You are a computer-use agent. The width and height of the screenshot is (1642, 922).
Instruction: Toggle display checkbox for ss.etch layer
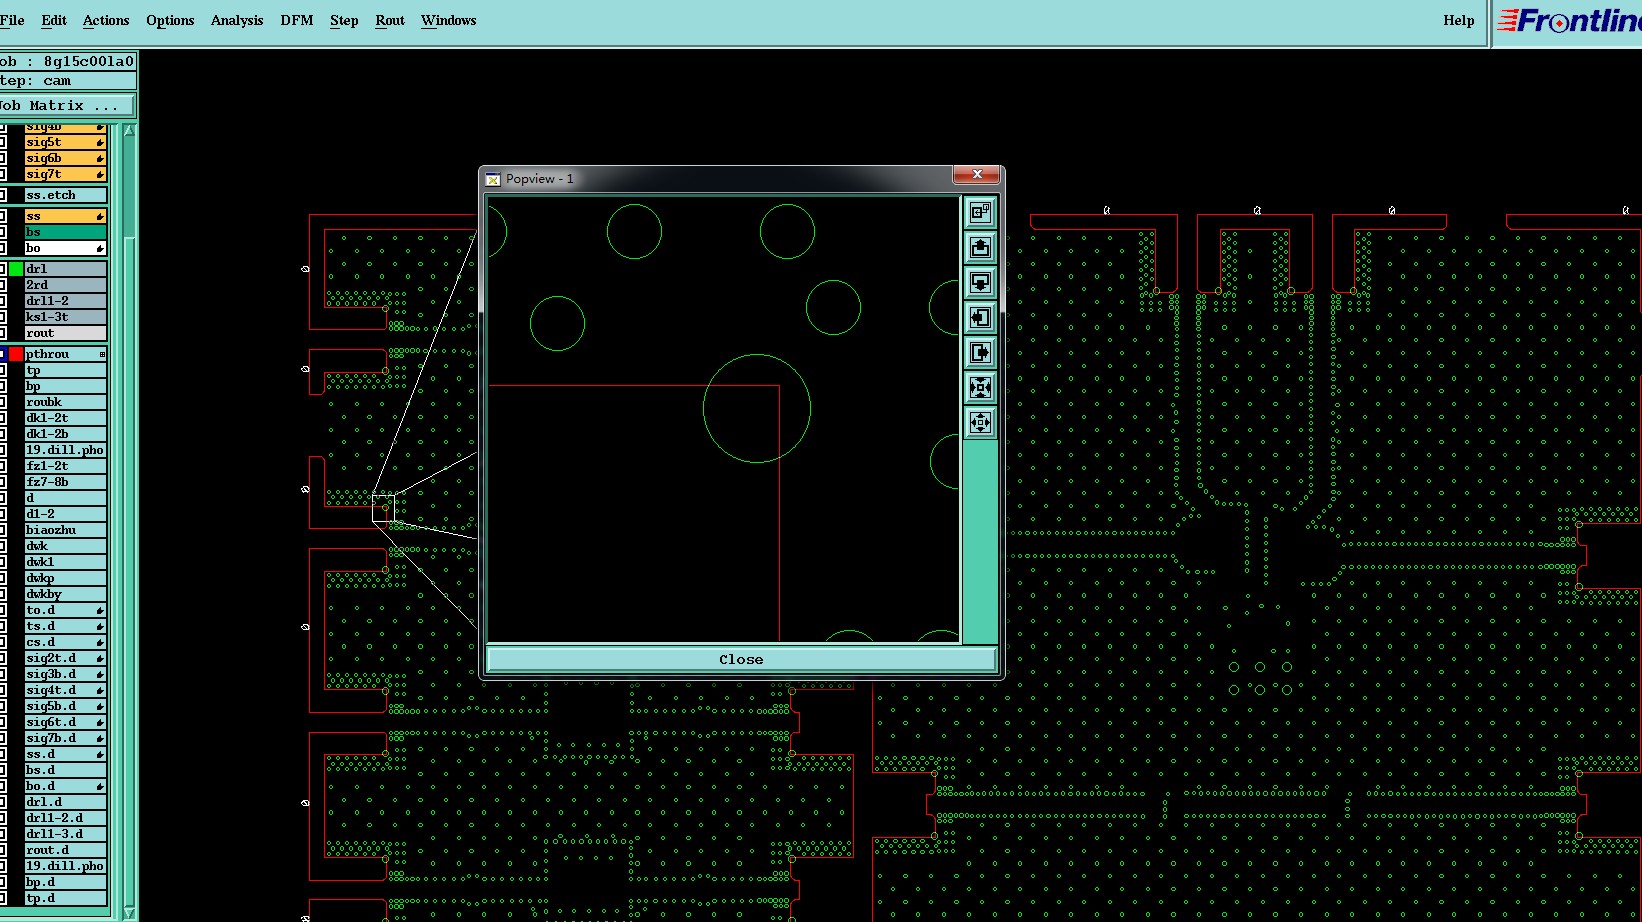3,195
